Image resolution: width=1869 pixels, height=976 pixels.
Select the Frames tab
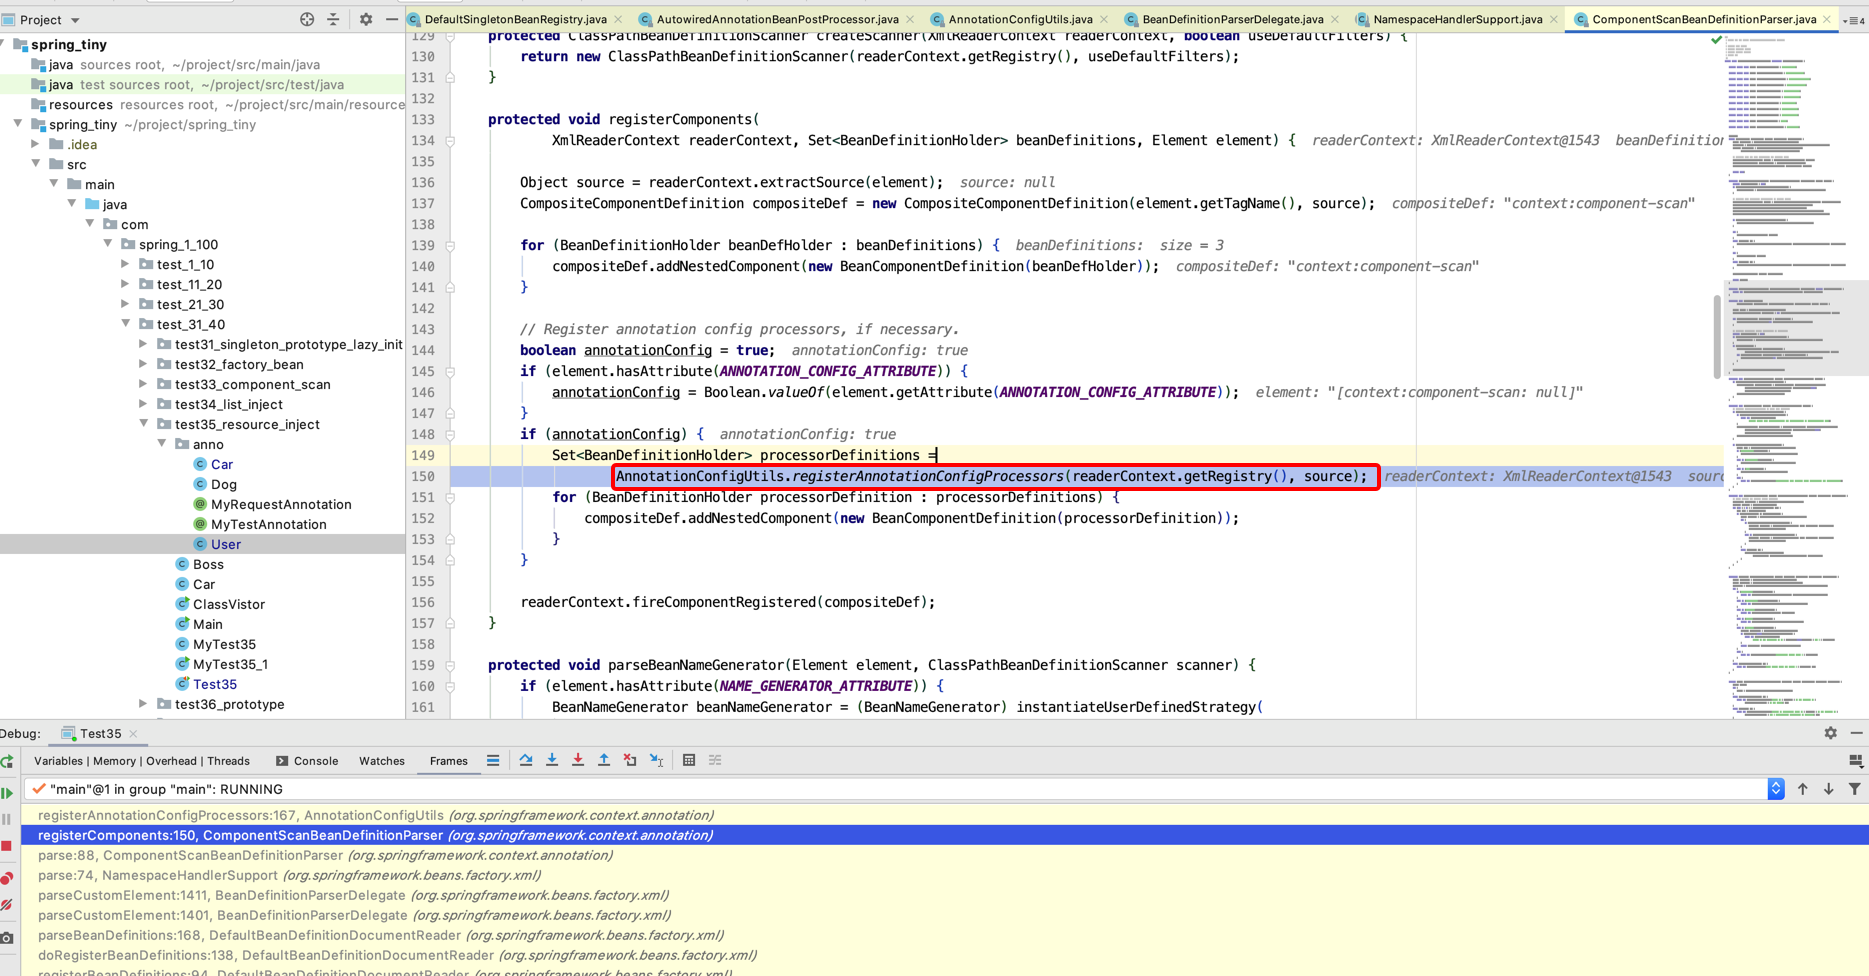click(448, 761)
